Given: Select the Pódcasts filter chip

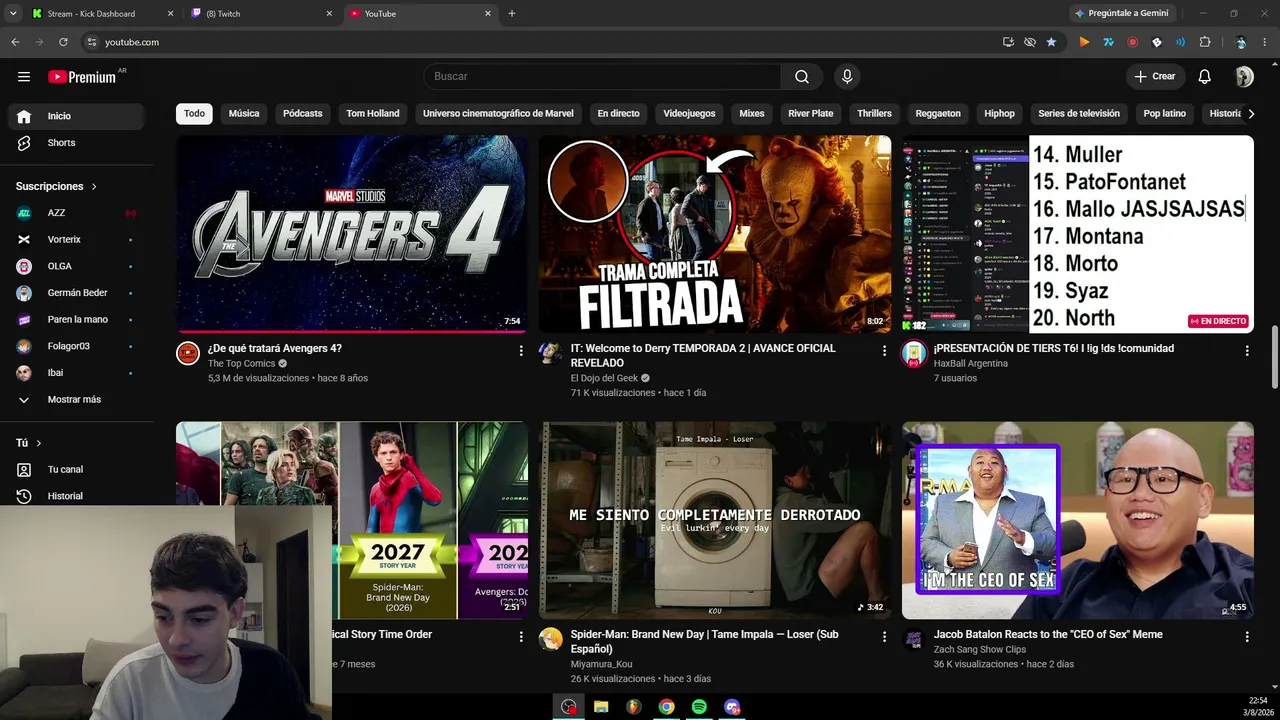Looking at the screenshot, I should point(303,113).
